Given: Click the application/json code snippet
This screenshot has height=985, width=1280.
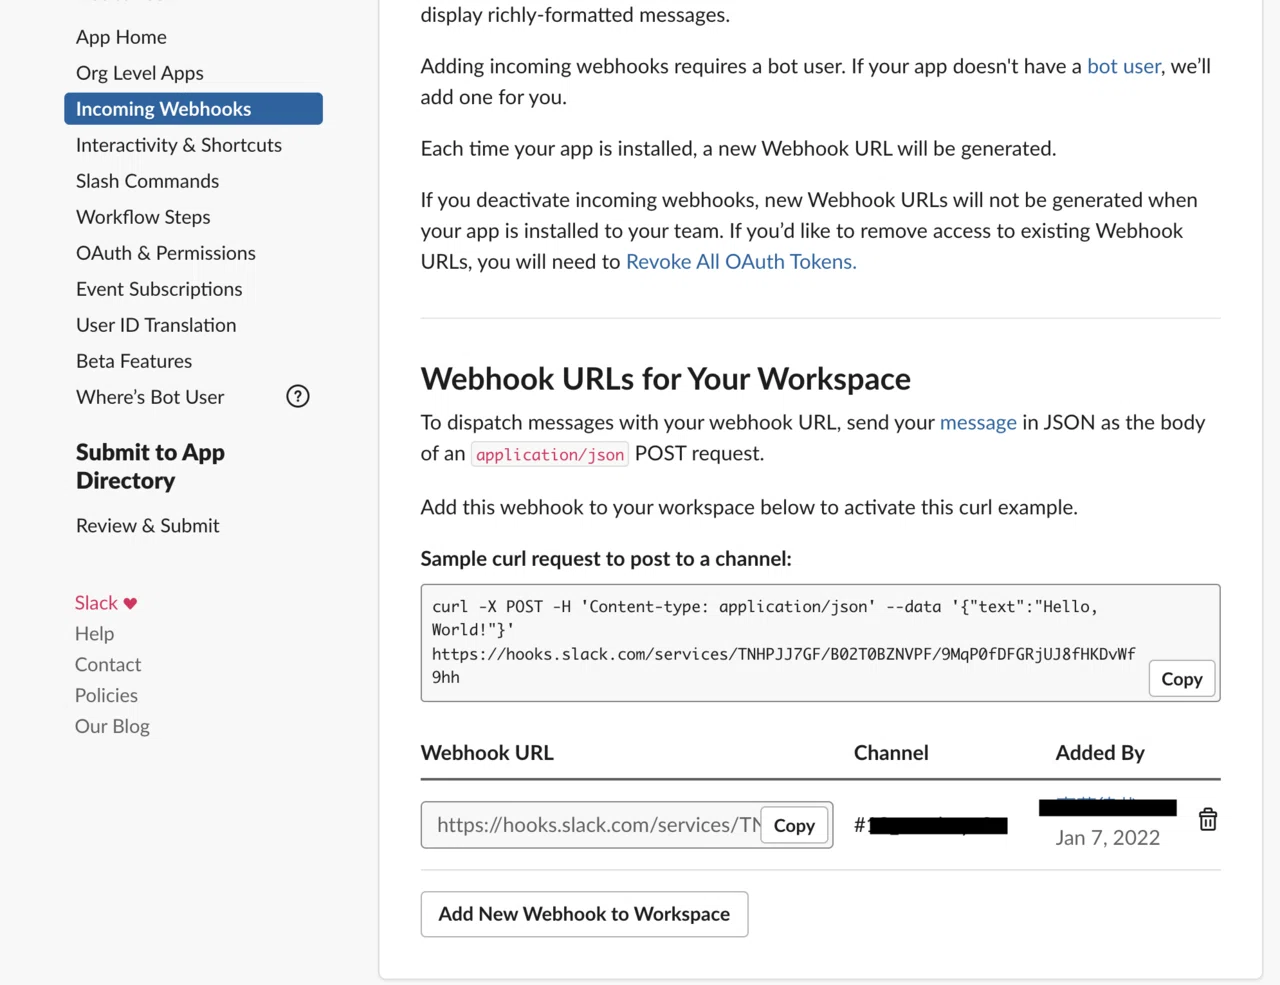Looking at the screenshot, I should tap(550, 455).
